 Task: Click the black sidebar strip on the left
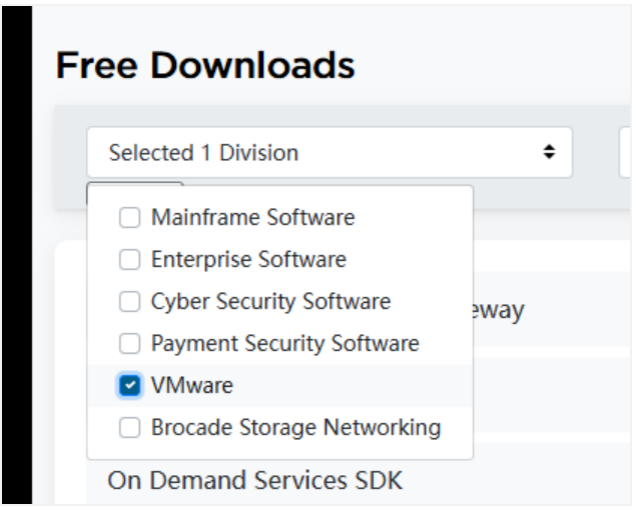point(17,255)
